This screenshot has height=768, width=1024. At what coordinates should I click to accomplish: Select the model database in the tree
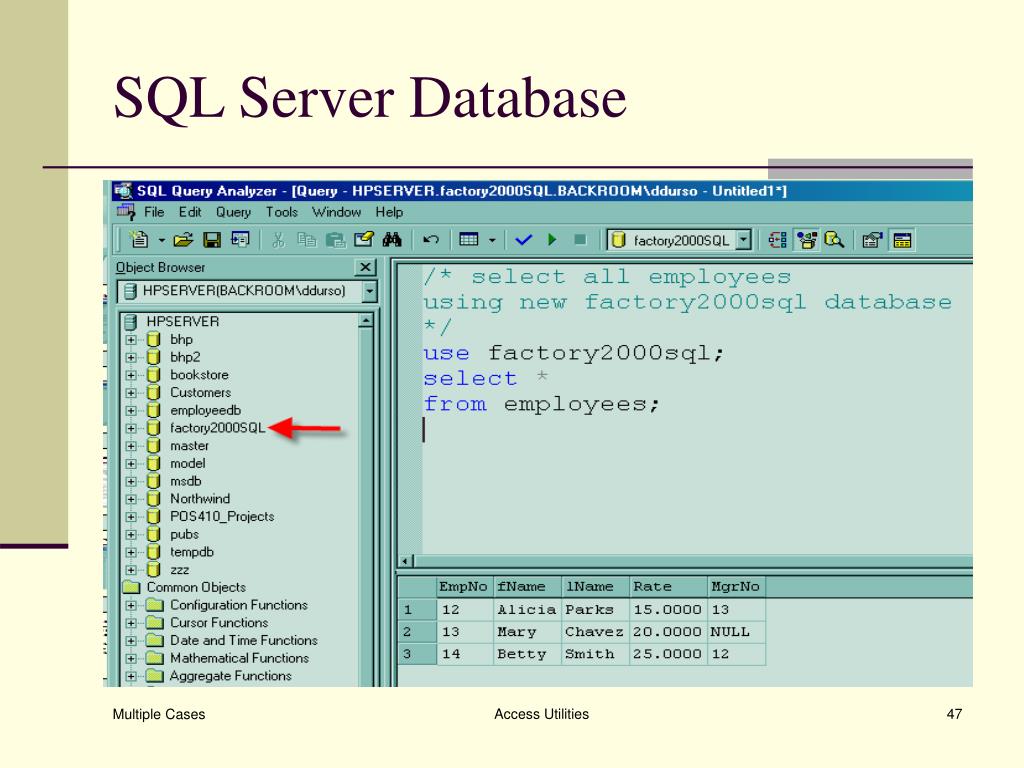pyautogui.click(x=187, y=463)
